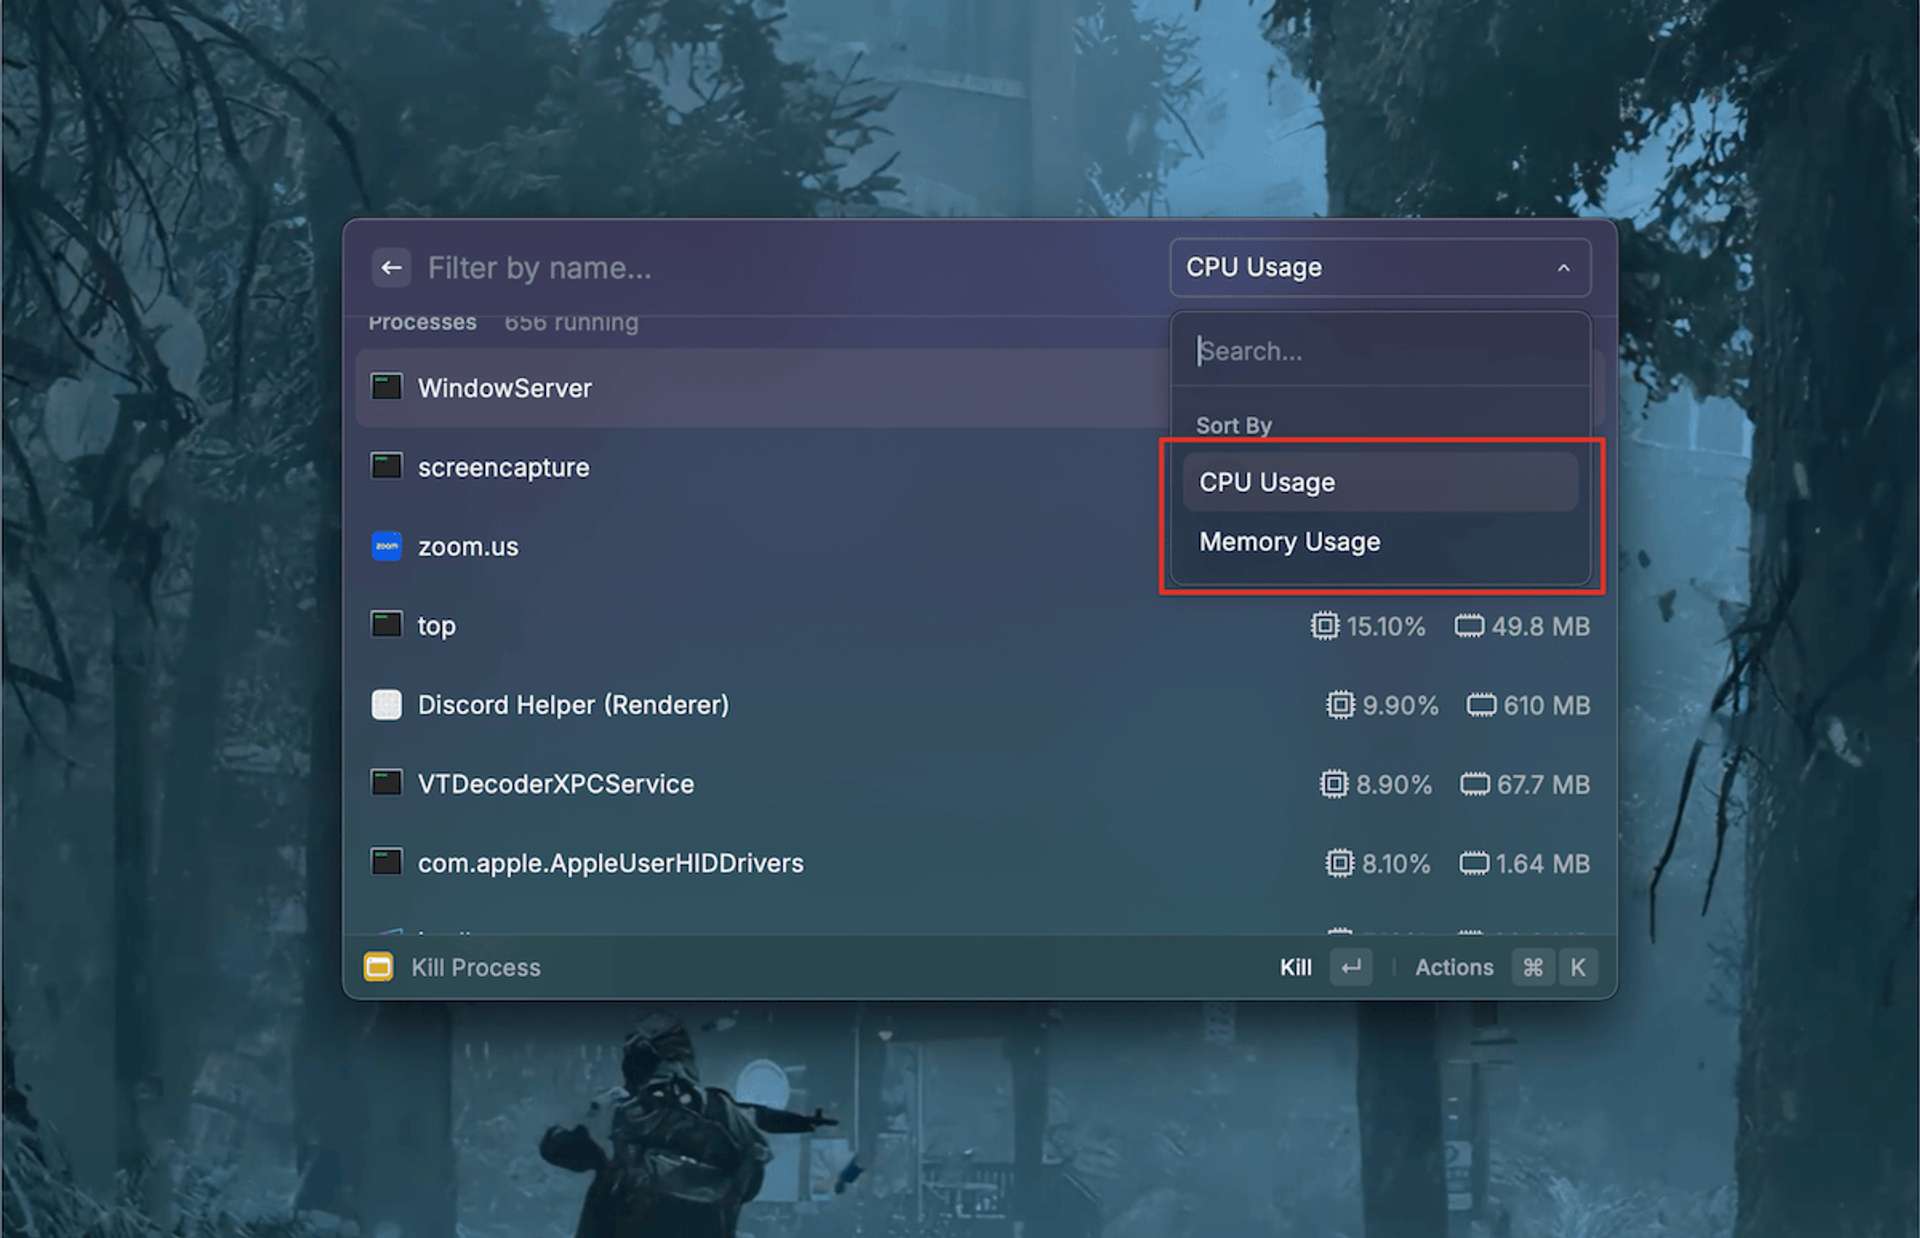
Task: Click the CPU chip icon for top
Action: pyautogui.click(x=1324, y=626)
